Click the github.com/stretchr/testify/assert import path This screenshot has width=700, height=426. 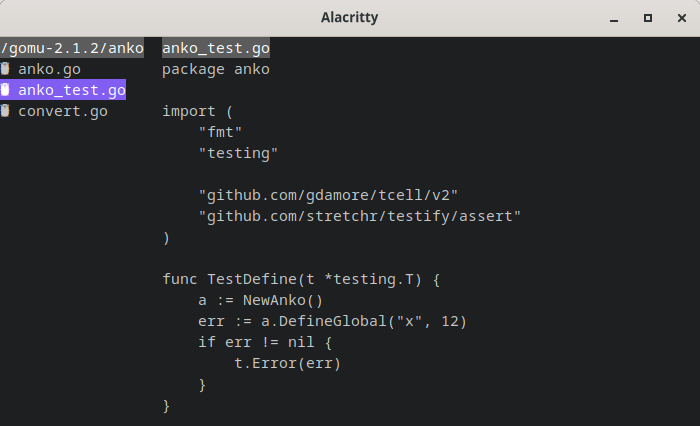(359, 216)
